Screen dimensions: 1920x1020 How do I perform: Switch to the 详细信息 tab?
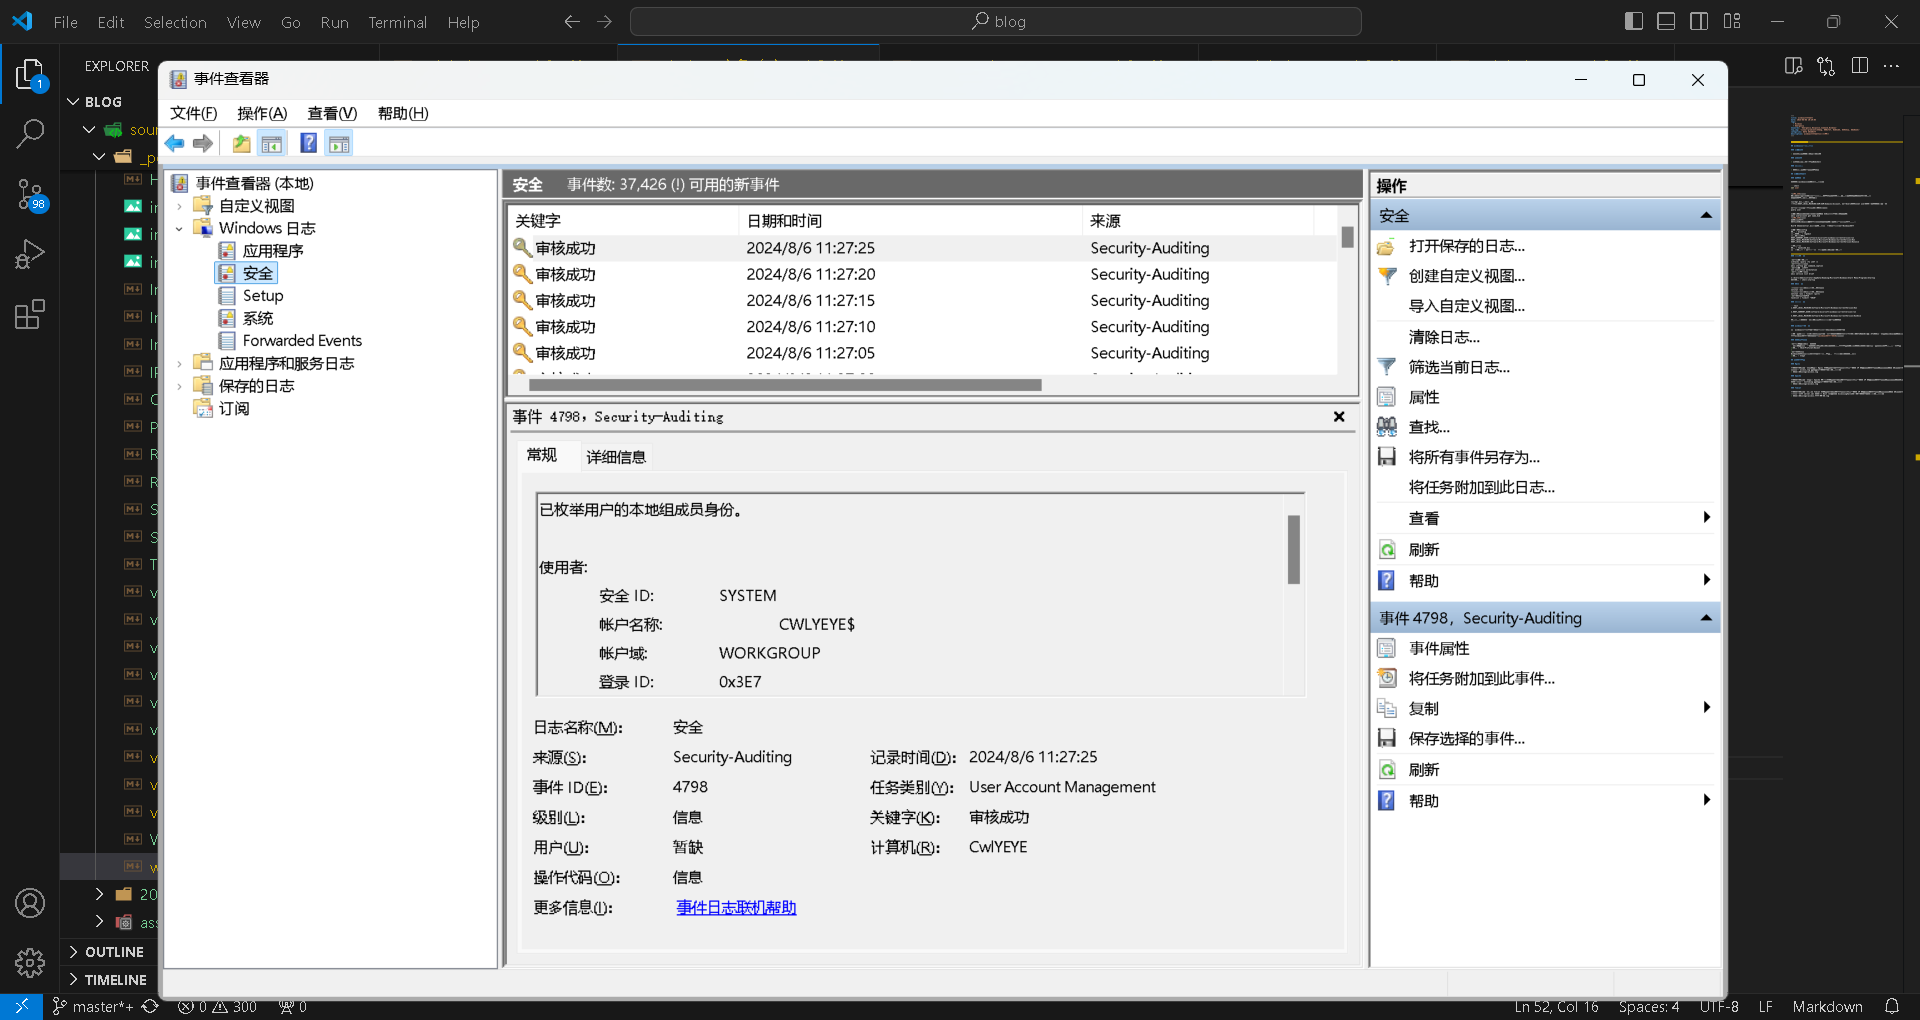(x=615, y=457)
